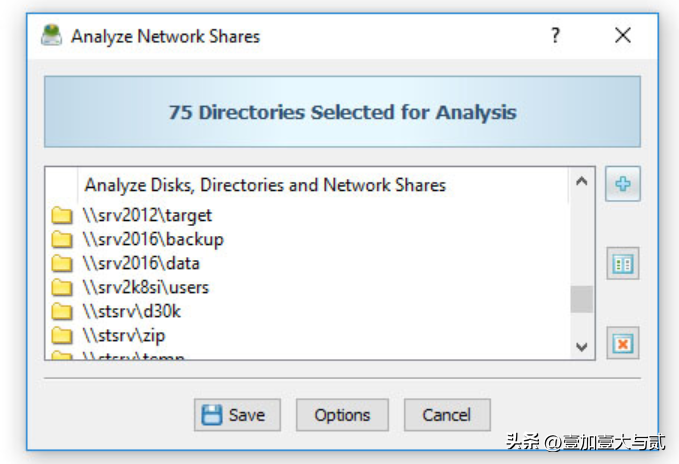Click the scrollbar up arrow
This screenshot has height=464, width=679.
(x=582, y=181)
